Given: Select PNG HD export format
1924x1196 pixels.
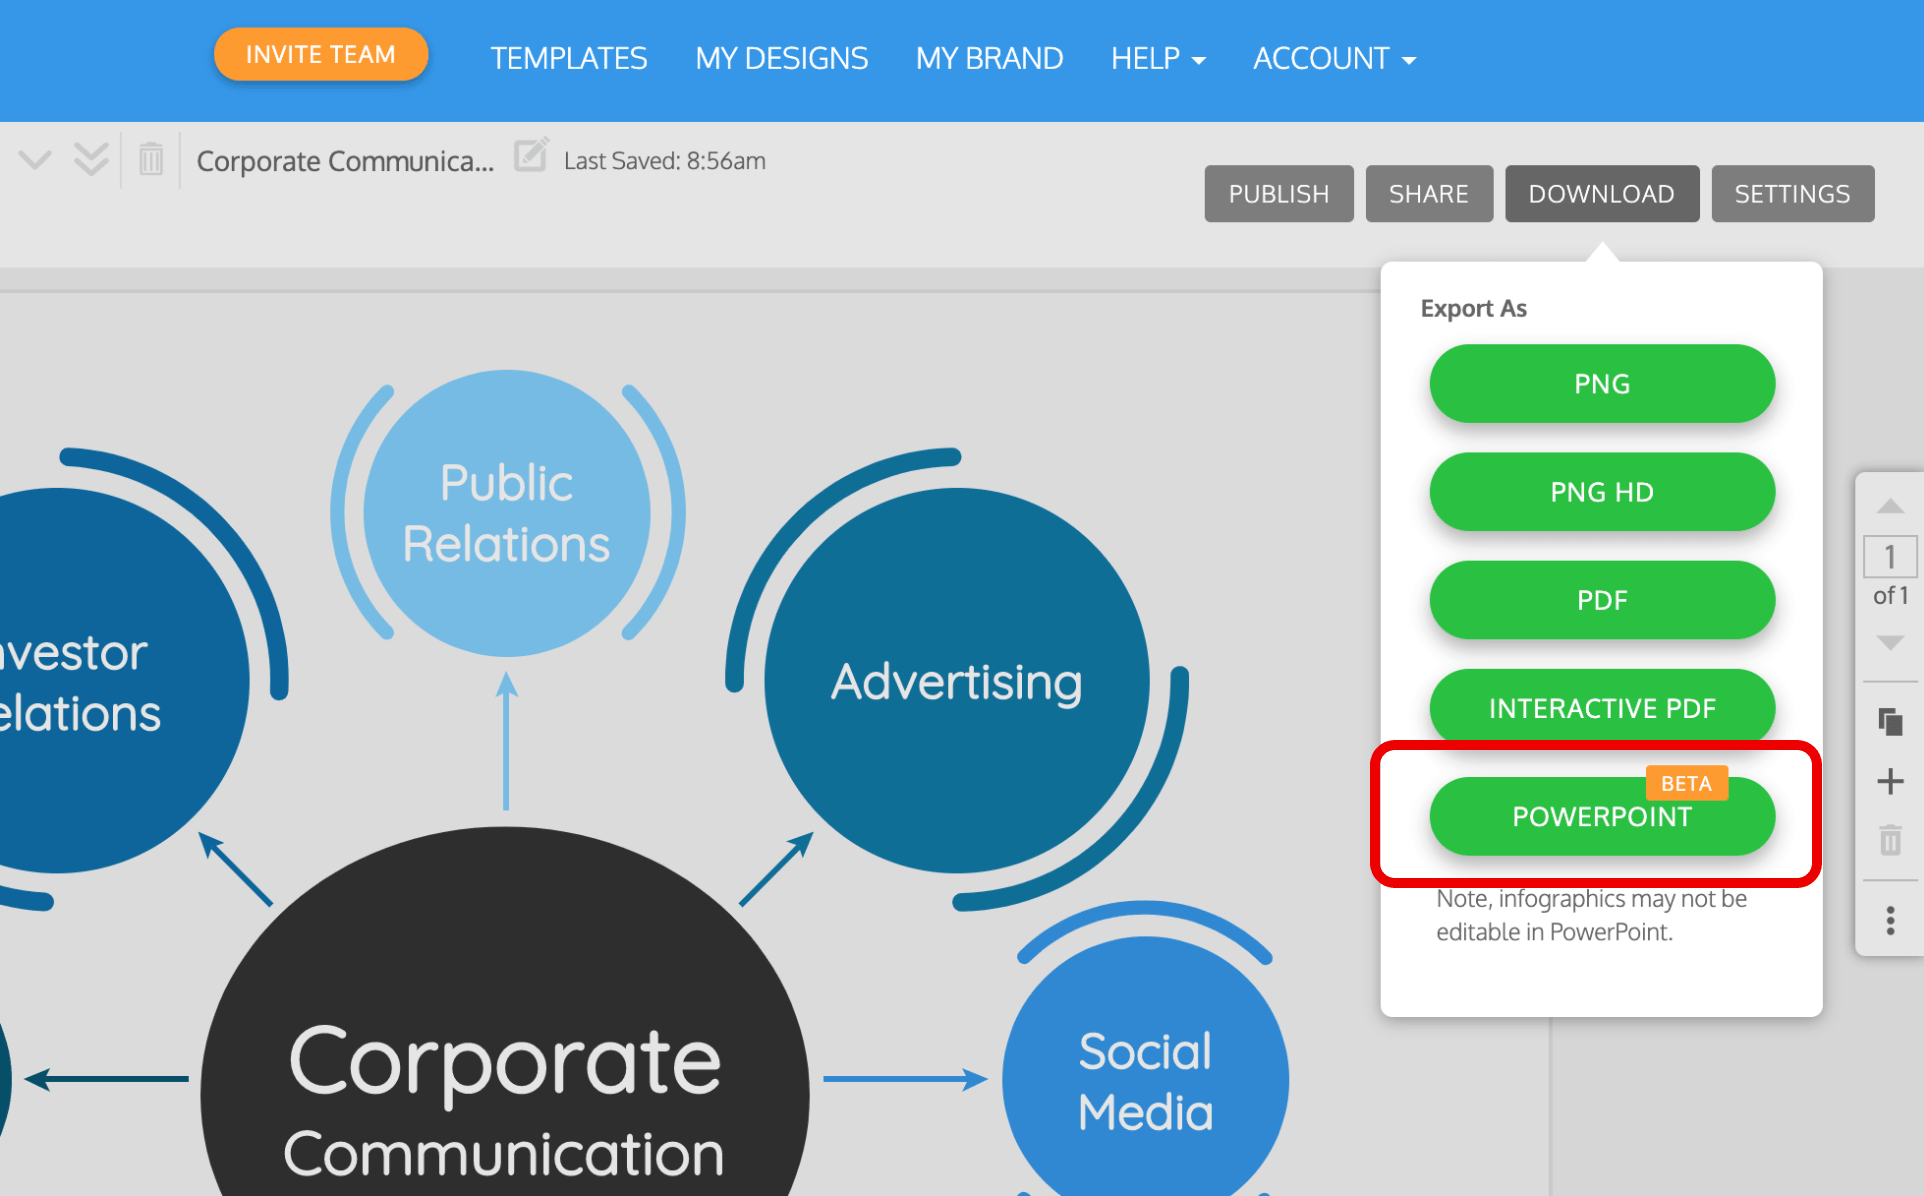Looking at the screenshot, I should pyautogui.click(x=1600, y=492).
